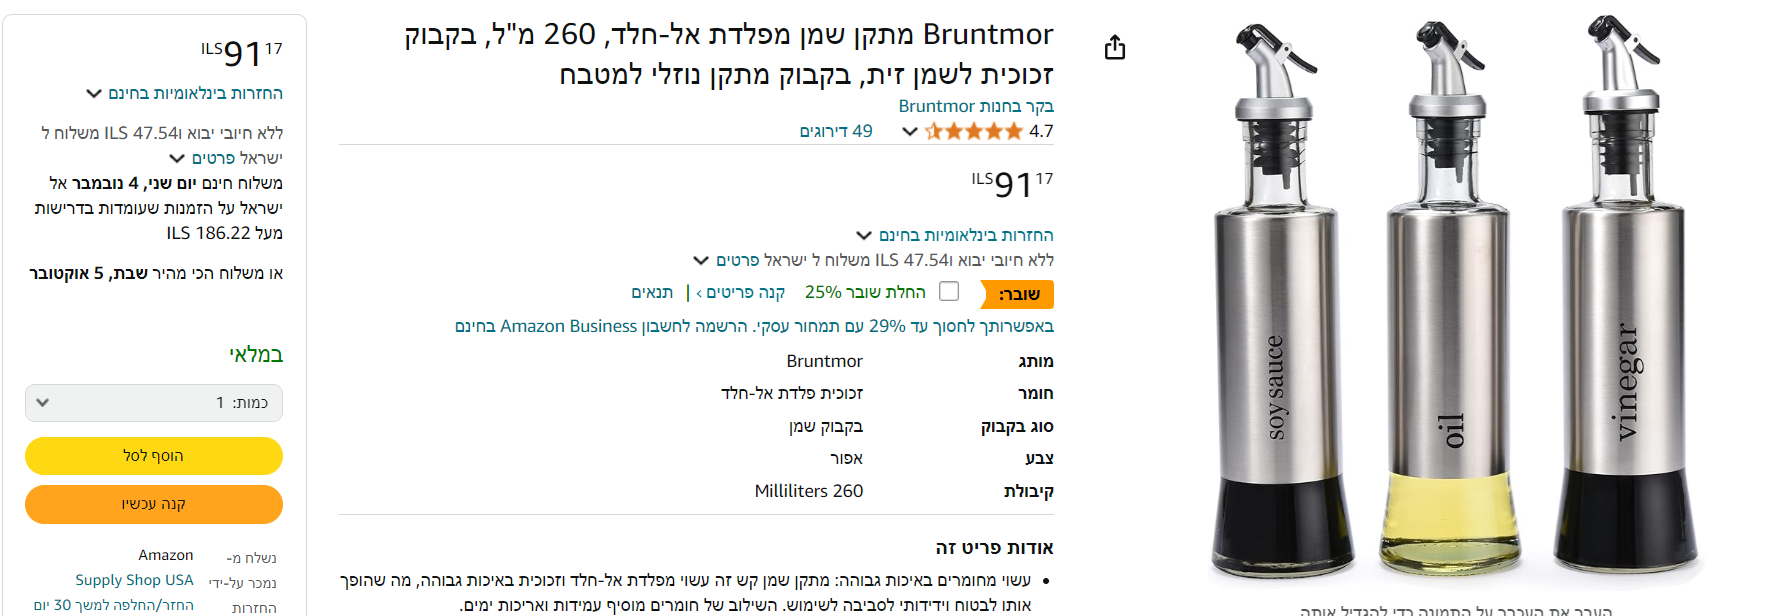Click the Supply Shop USA seller link
1773x616 pixels.
134,580
